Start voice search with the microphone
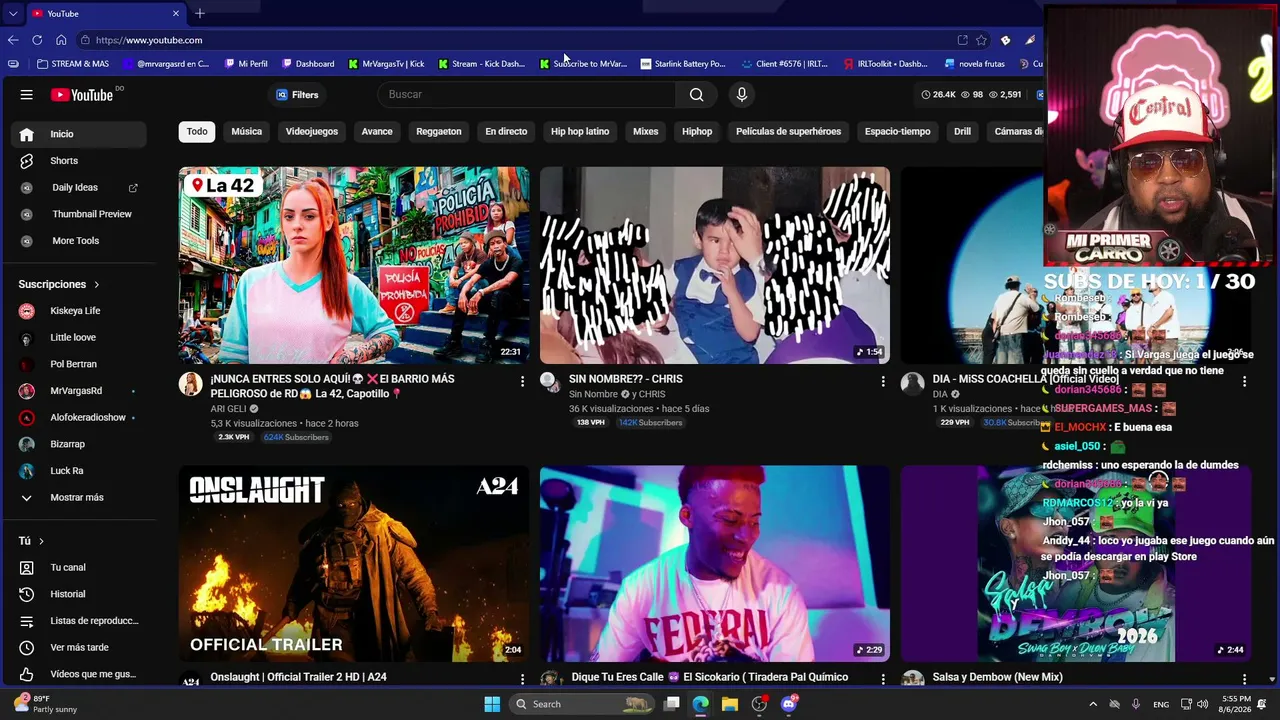Screen dimensions: 1280x720 click(x=741, y=95)
